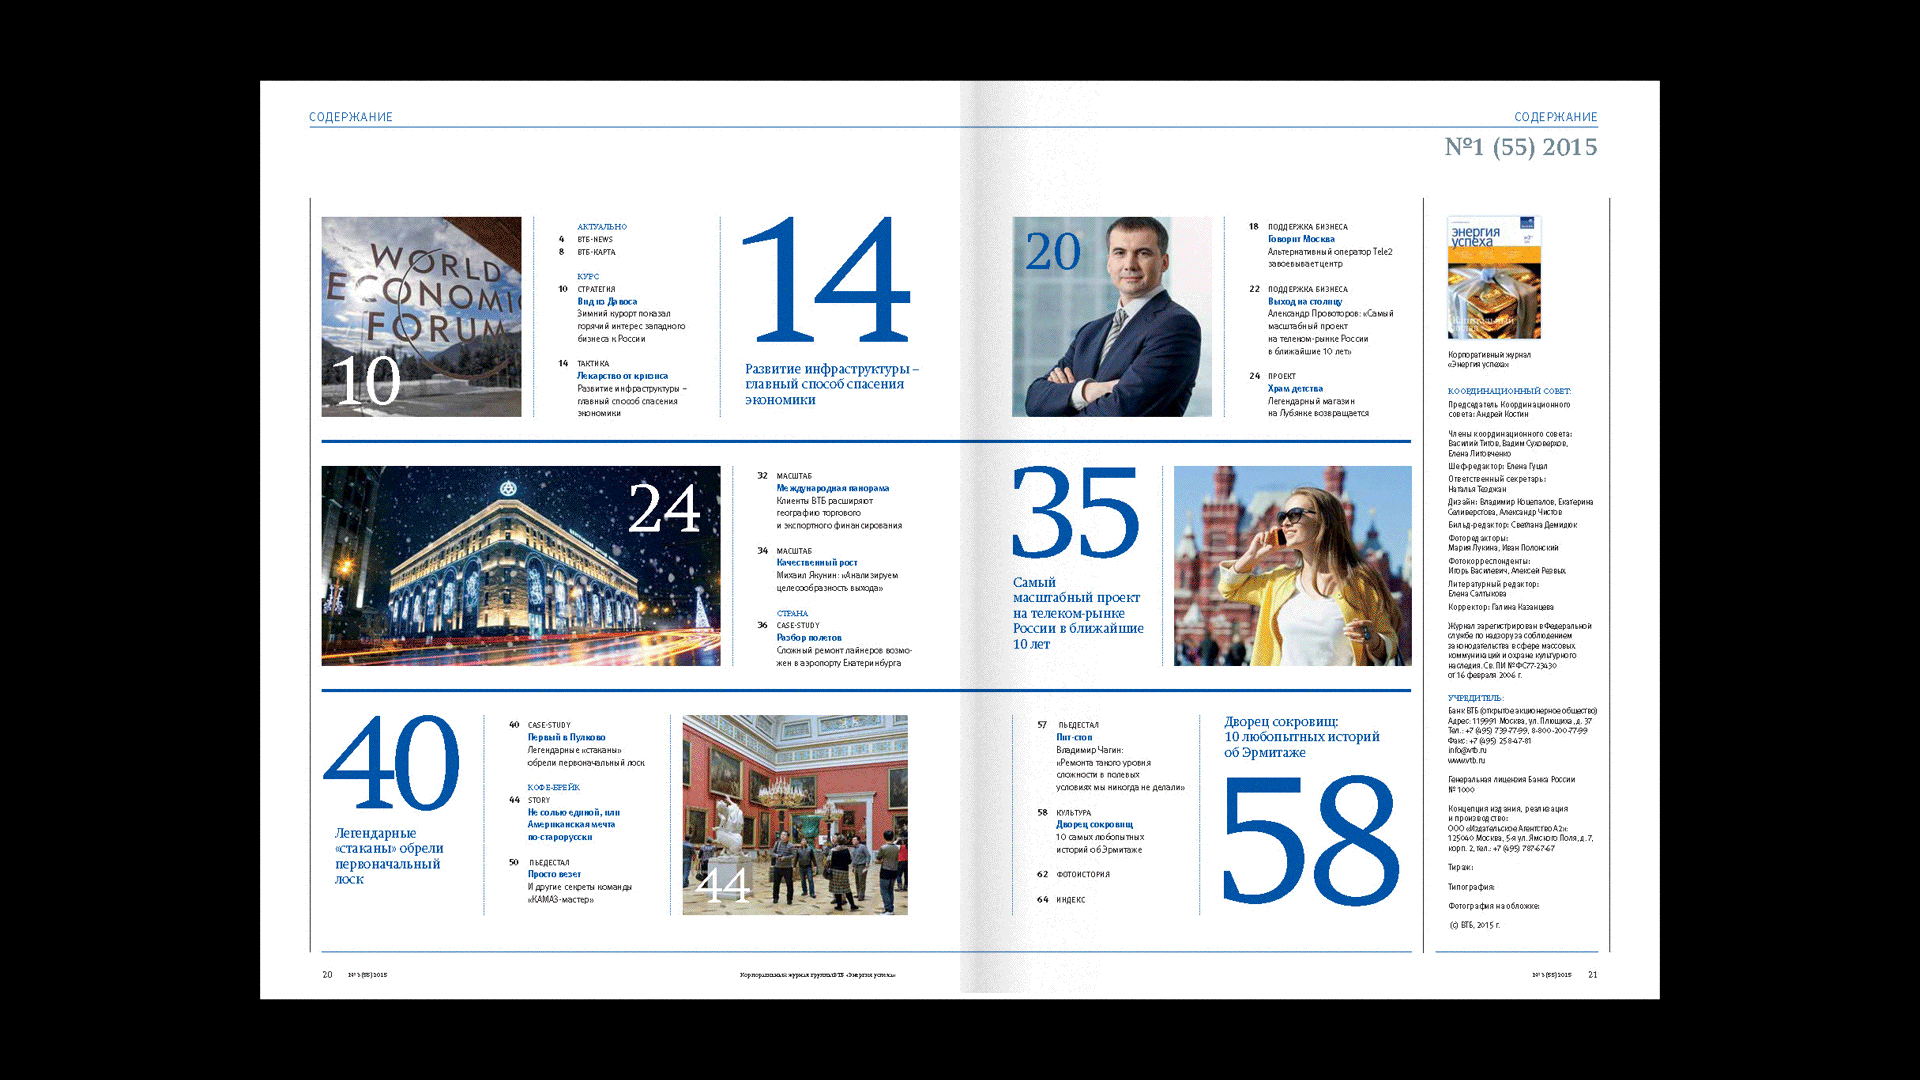Click the large blue number 58
Image resolution: width=1920 pixels, height=1080 pixels.
click(x=1310, y=840)
